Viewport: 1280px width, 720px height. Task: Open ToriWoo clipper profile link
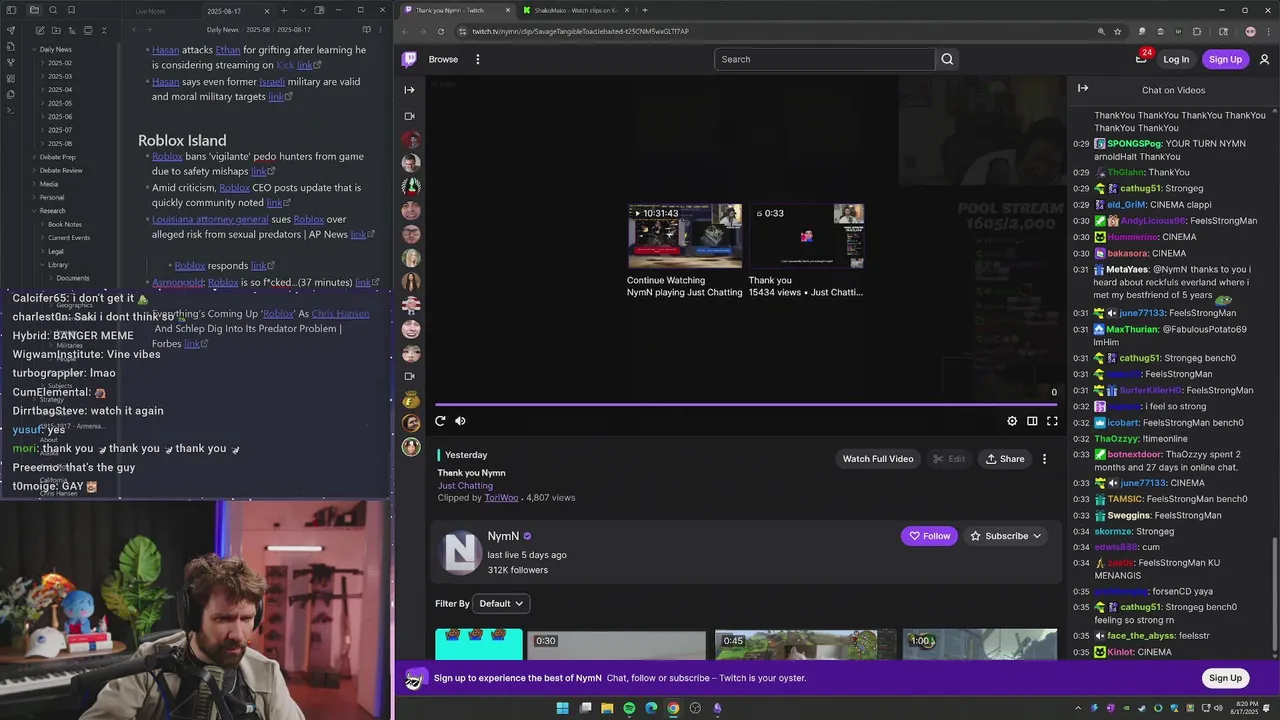point(501,497)
